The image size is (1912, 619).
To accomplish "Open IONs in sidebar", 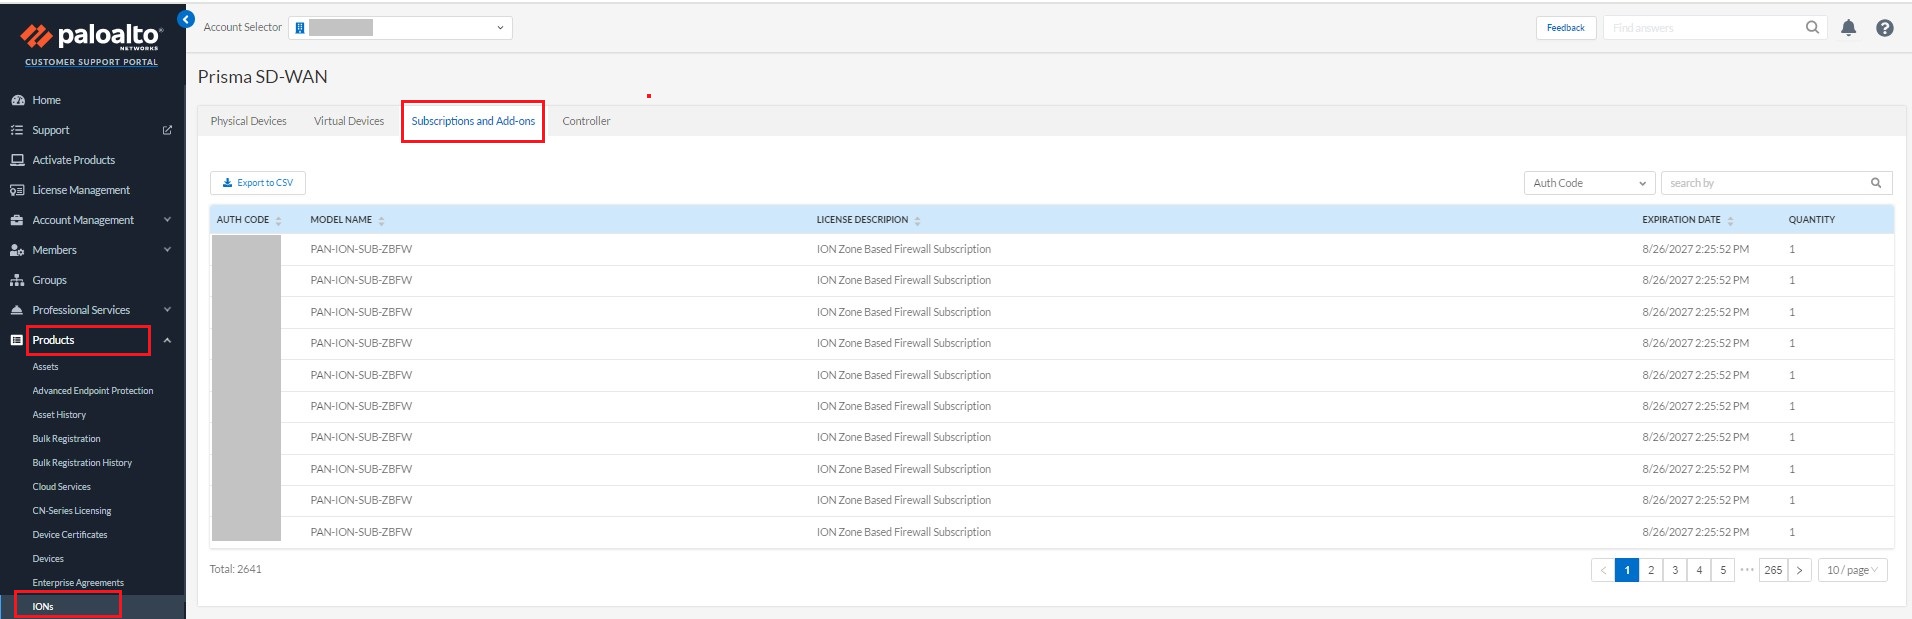I will coord(43,606).
